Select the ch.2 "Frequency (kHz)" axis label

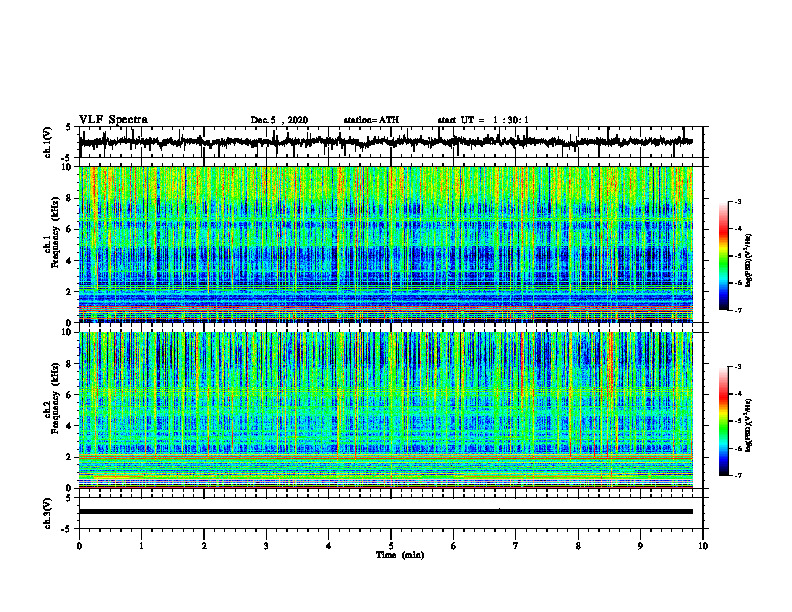[55, 398]
